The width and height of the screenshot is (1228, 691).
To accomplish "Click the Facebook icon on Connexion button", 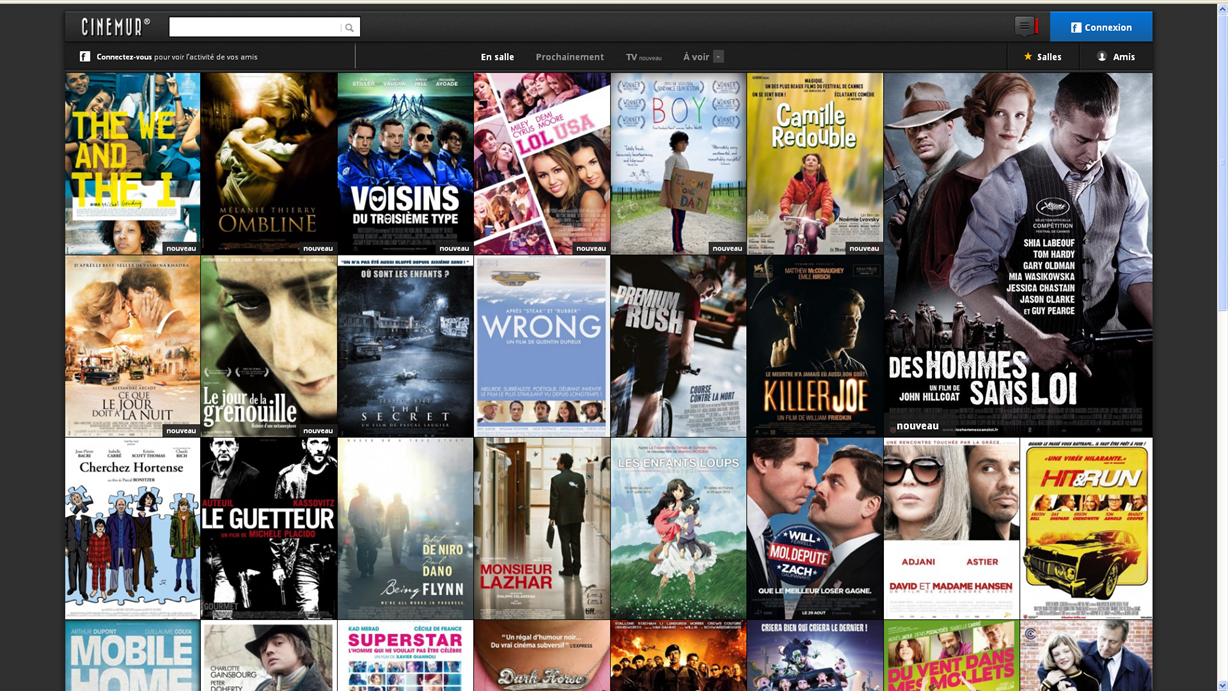I will pos(1076,27).
